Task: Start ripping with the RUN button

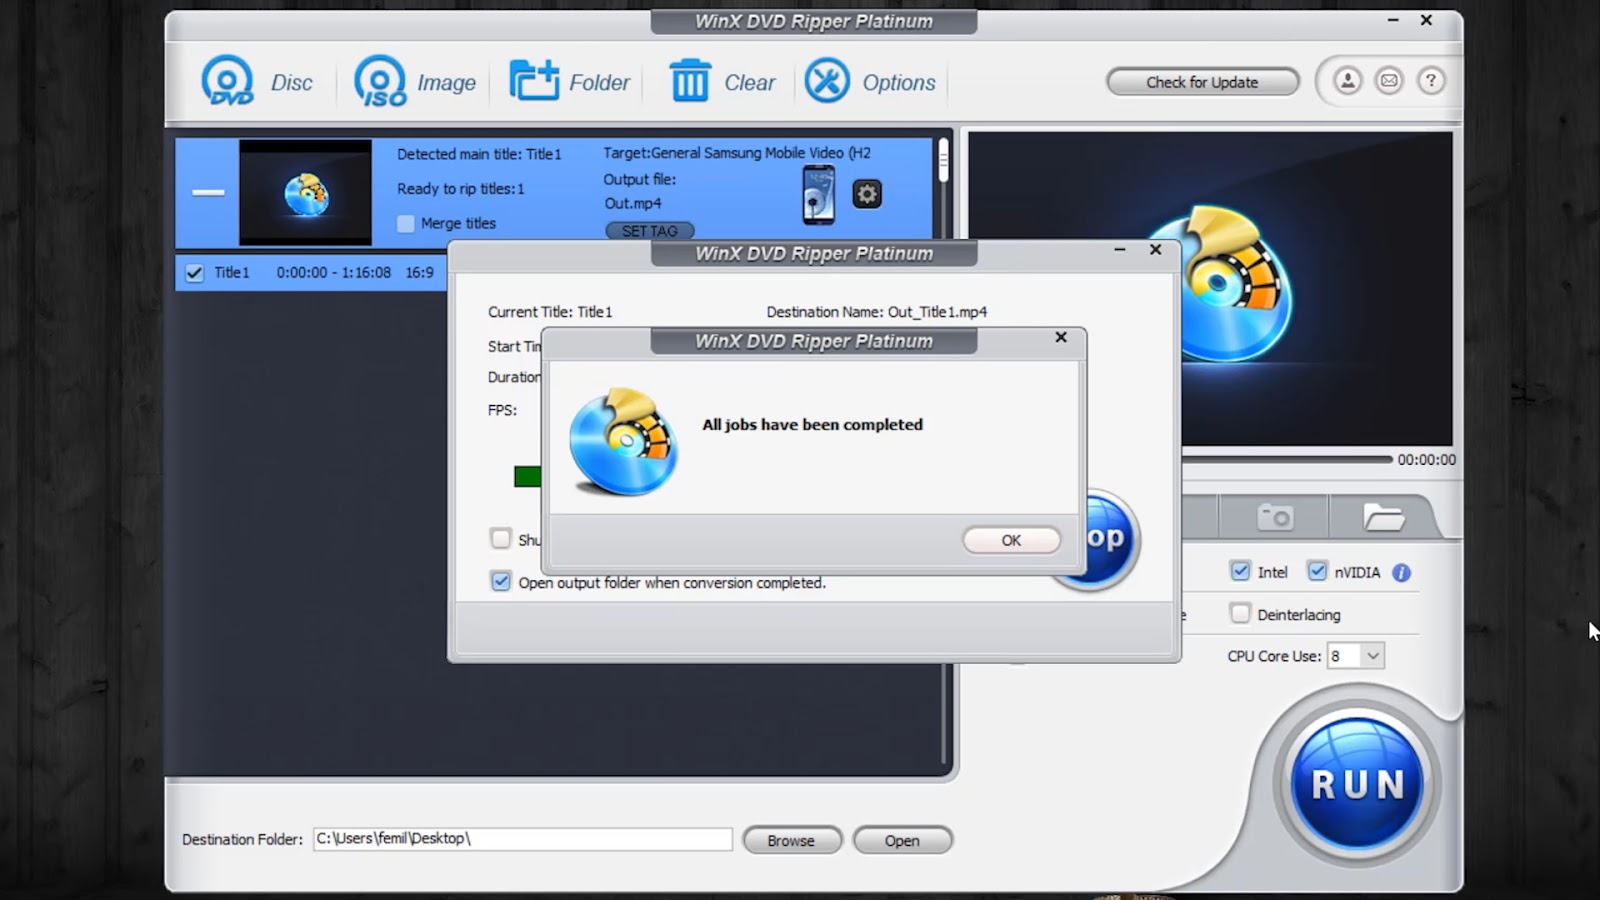Action: click(1357, 784)
